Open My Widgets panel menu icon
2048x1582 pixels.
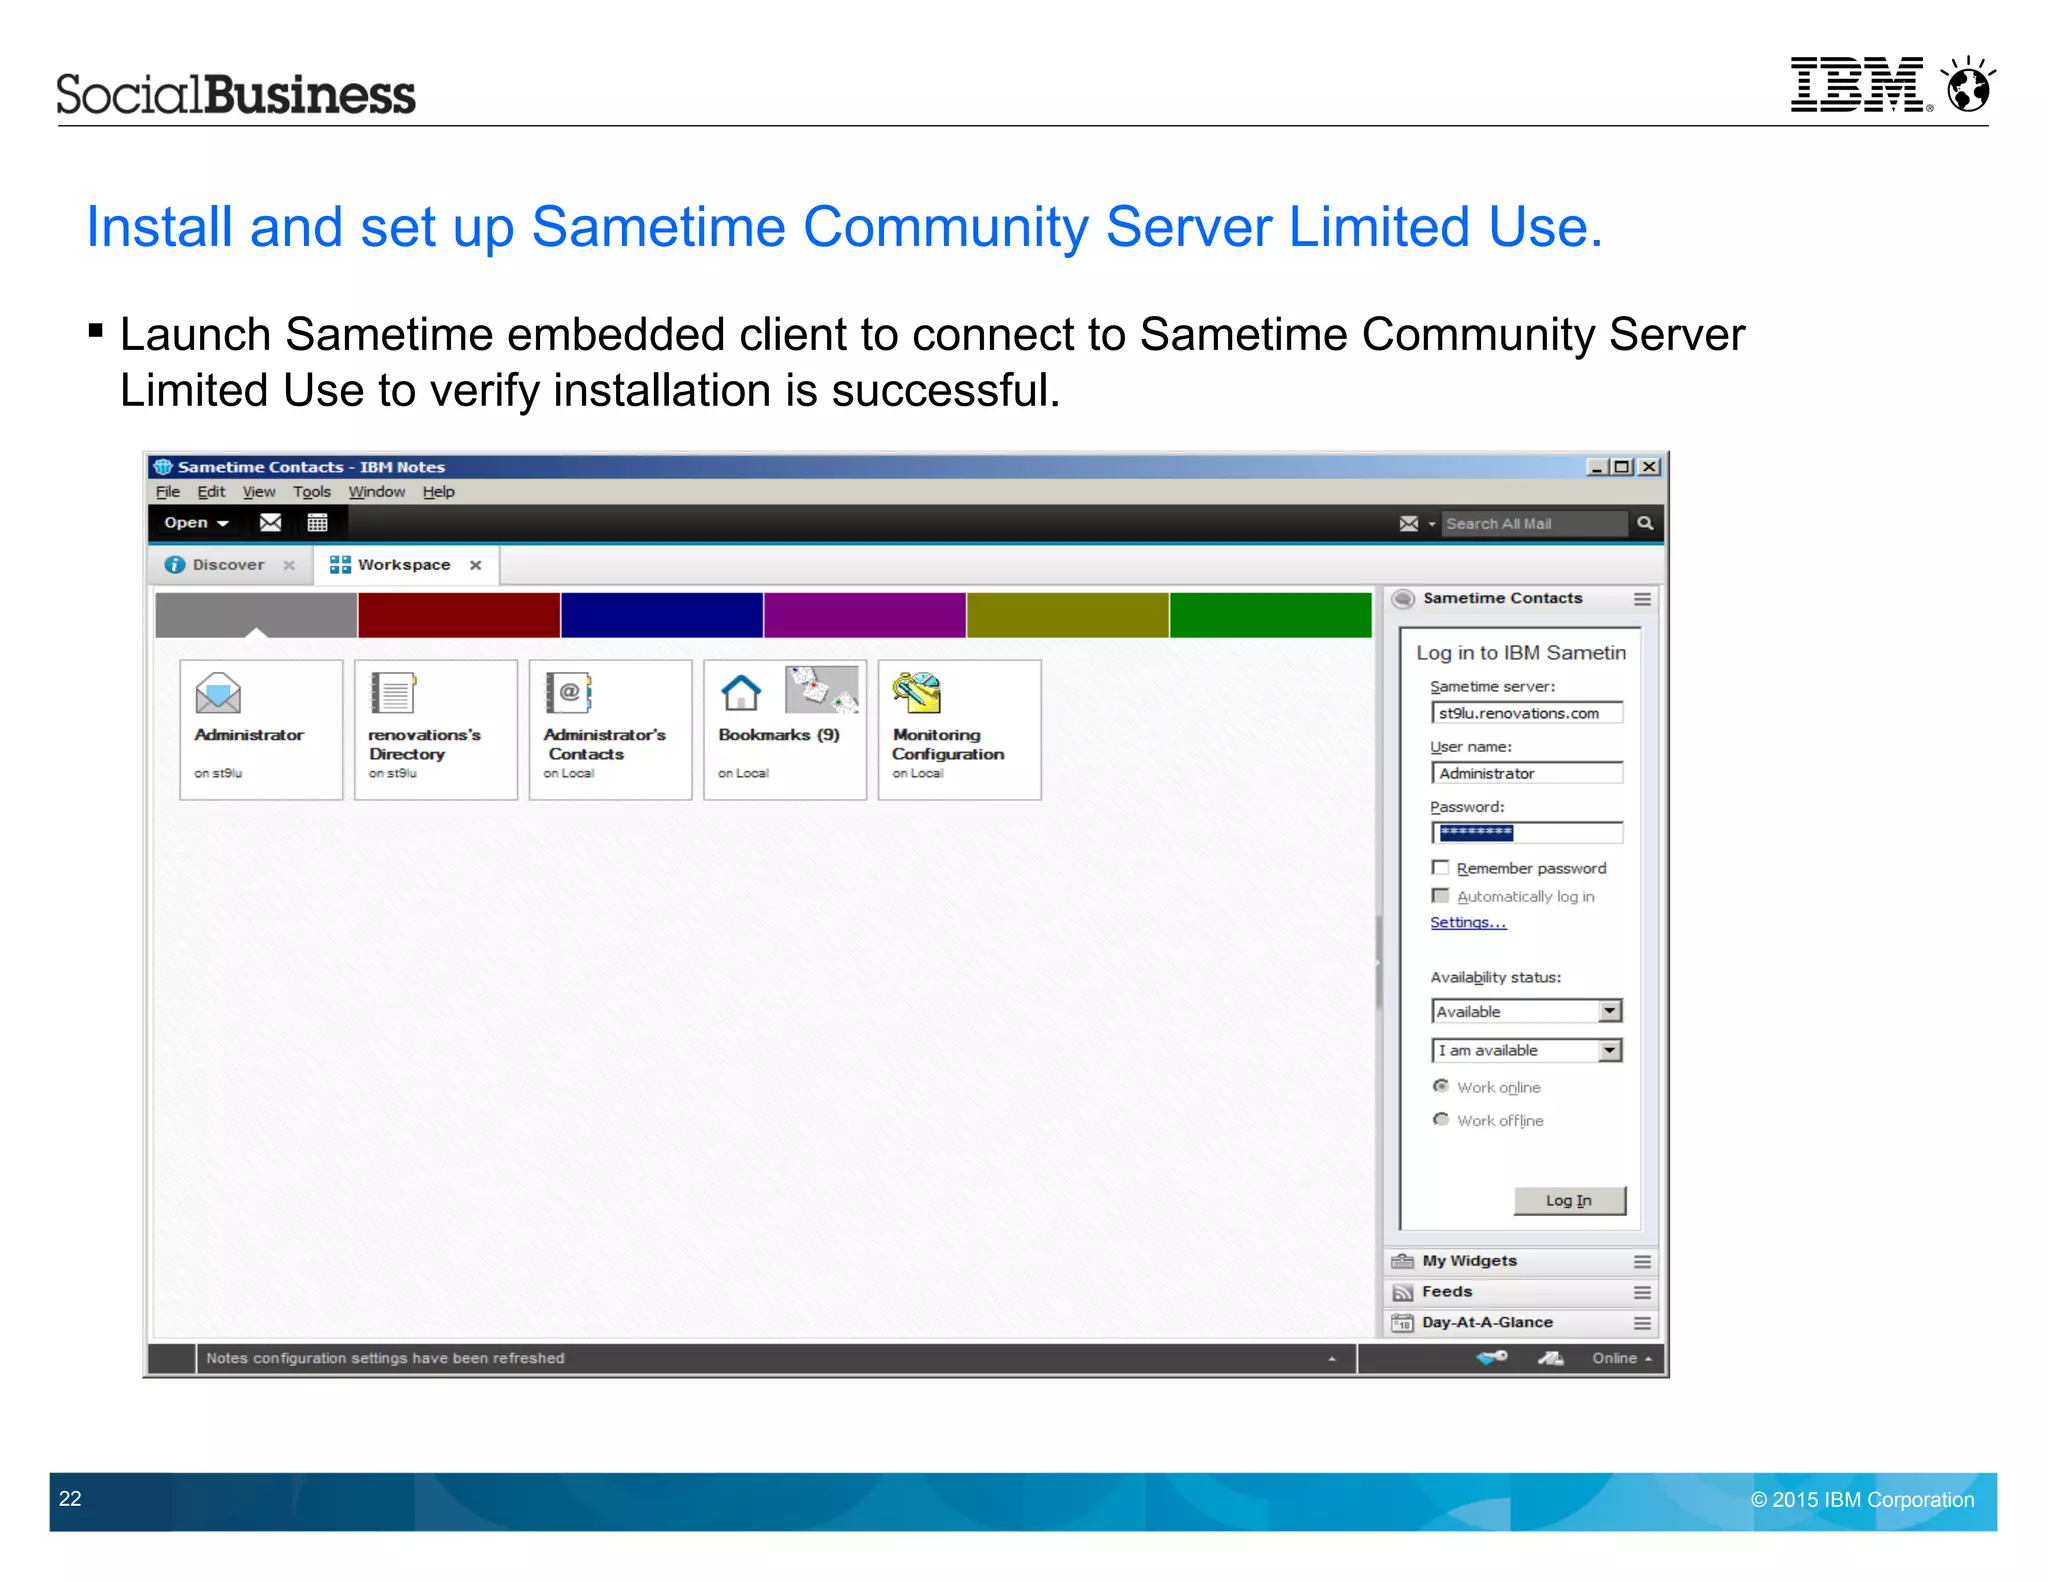pyautogui.click(x=1642, y=1262)
